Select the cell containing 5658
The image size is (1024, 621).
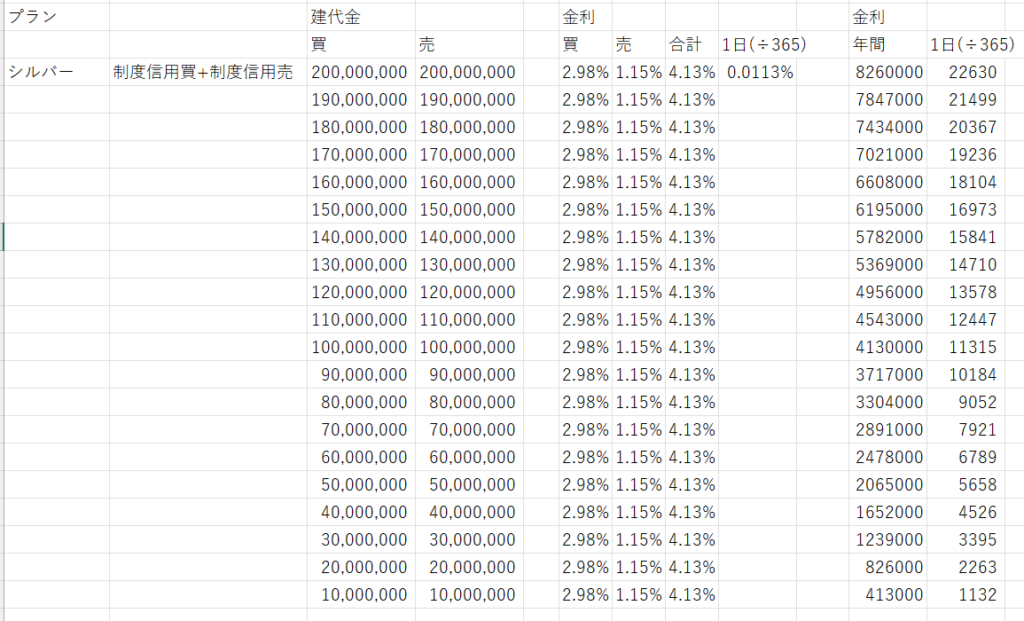(x=979, y=485)
